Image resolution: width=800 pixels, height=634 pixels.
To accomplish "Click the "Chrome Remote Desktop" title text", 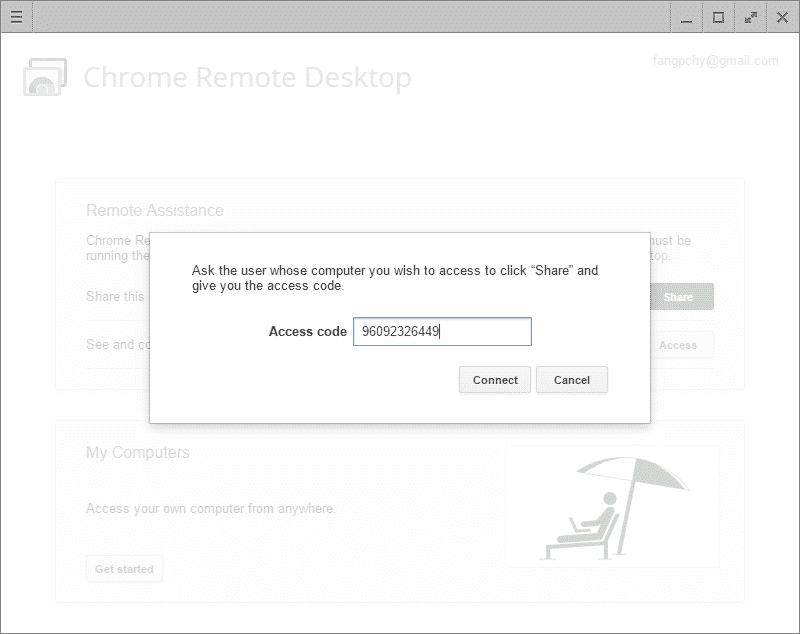I will [x=247, y=78].
